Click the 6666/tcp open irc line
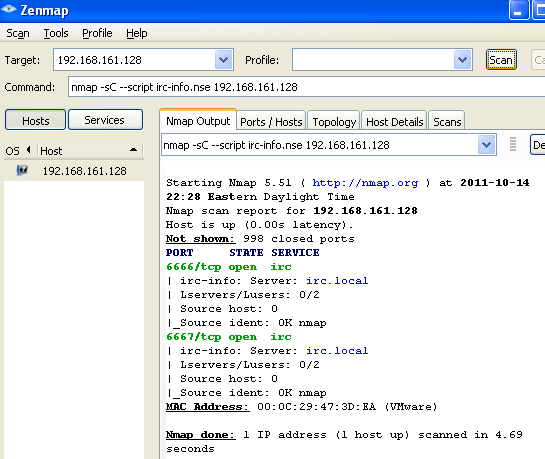The image size is (545, 459). click(x=229, y=267)
